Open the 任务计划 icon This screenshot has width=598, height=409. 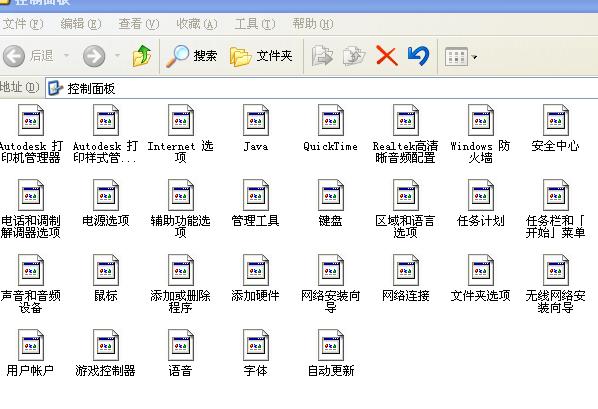(481, 195)
